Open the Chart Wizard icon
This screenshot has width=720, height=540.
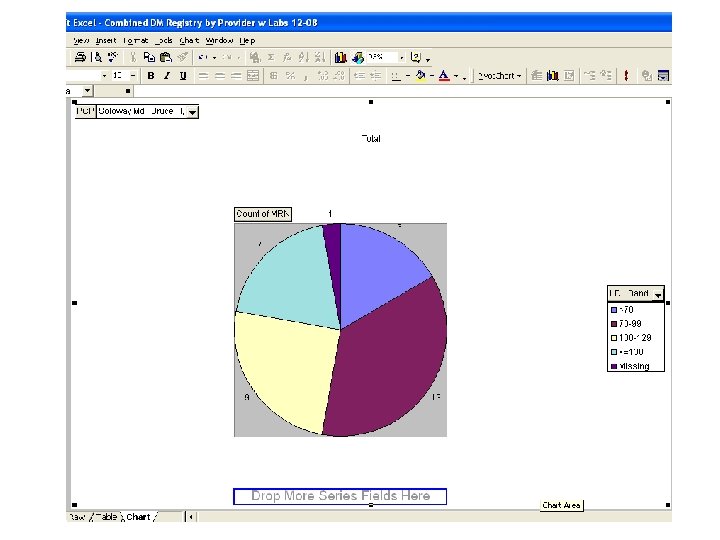click(340, 57)
